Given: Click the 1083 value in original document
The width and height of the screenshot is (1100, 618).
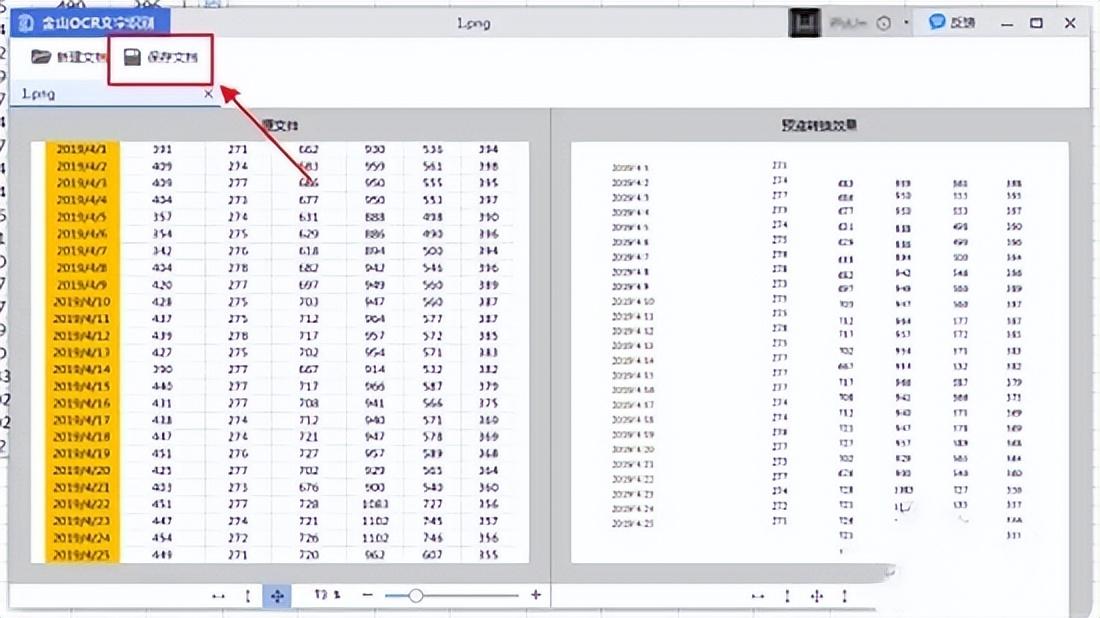Looking at the screenshot, I should [x=375, y=504].
